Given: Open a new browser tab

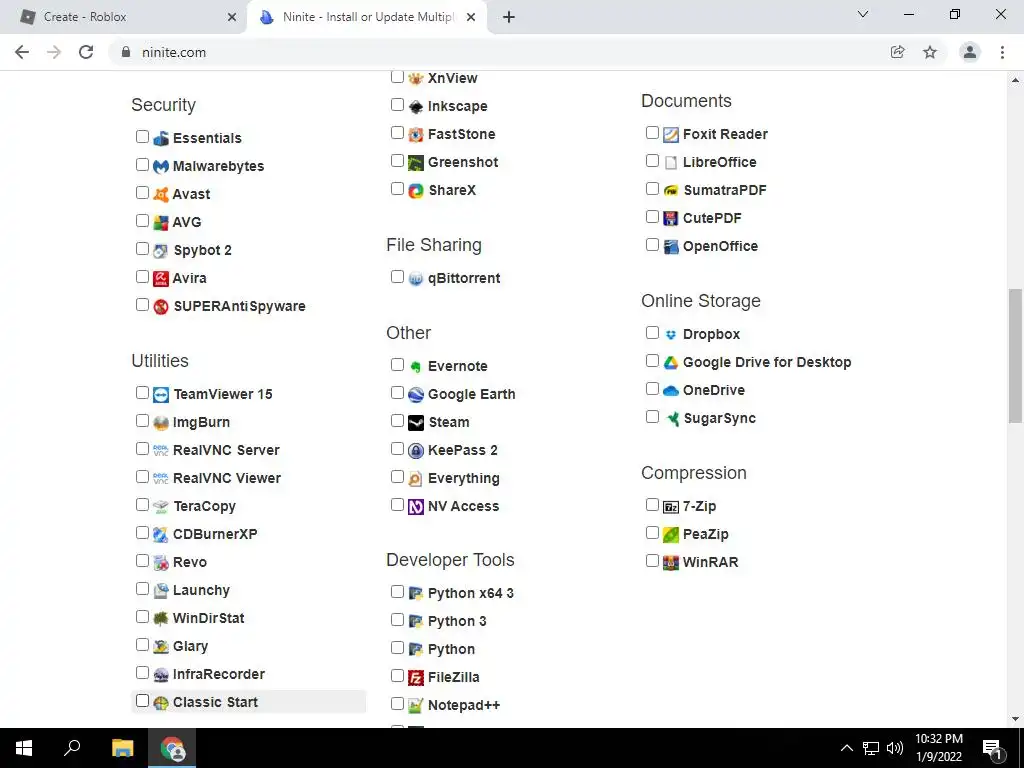Looking at the screenshot, I should point(509,17).
